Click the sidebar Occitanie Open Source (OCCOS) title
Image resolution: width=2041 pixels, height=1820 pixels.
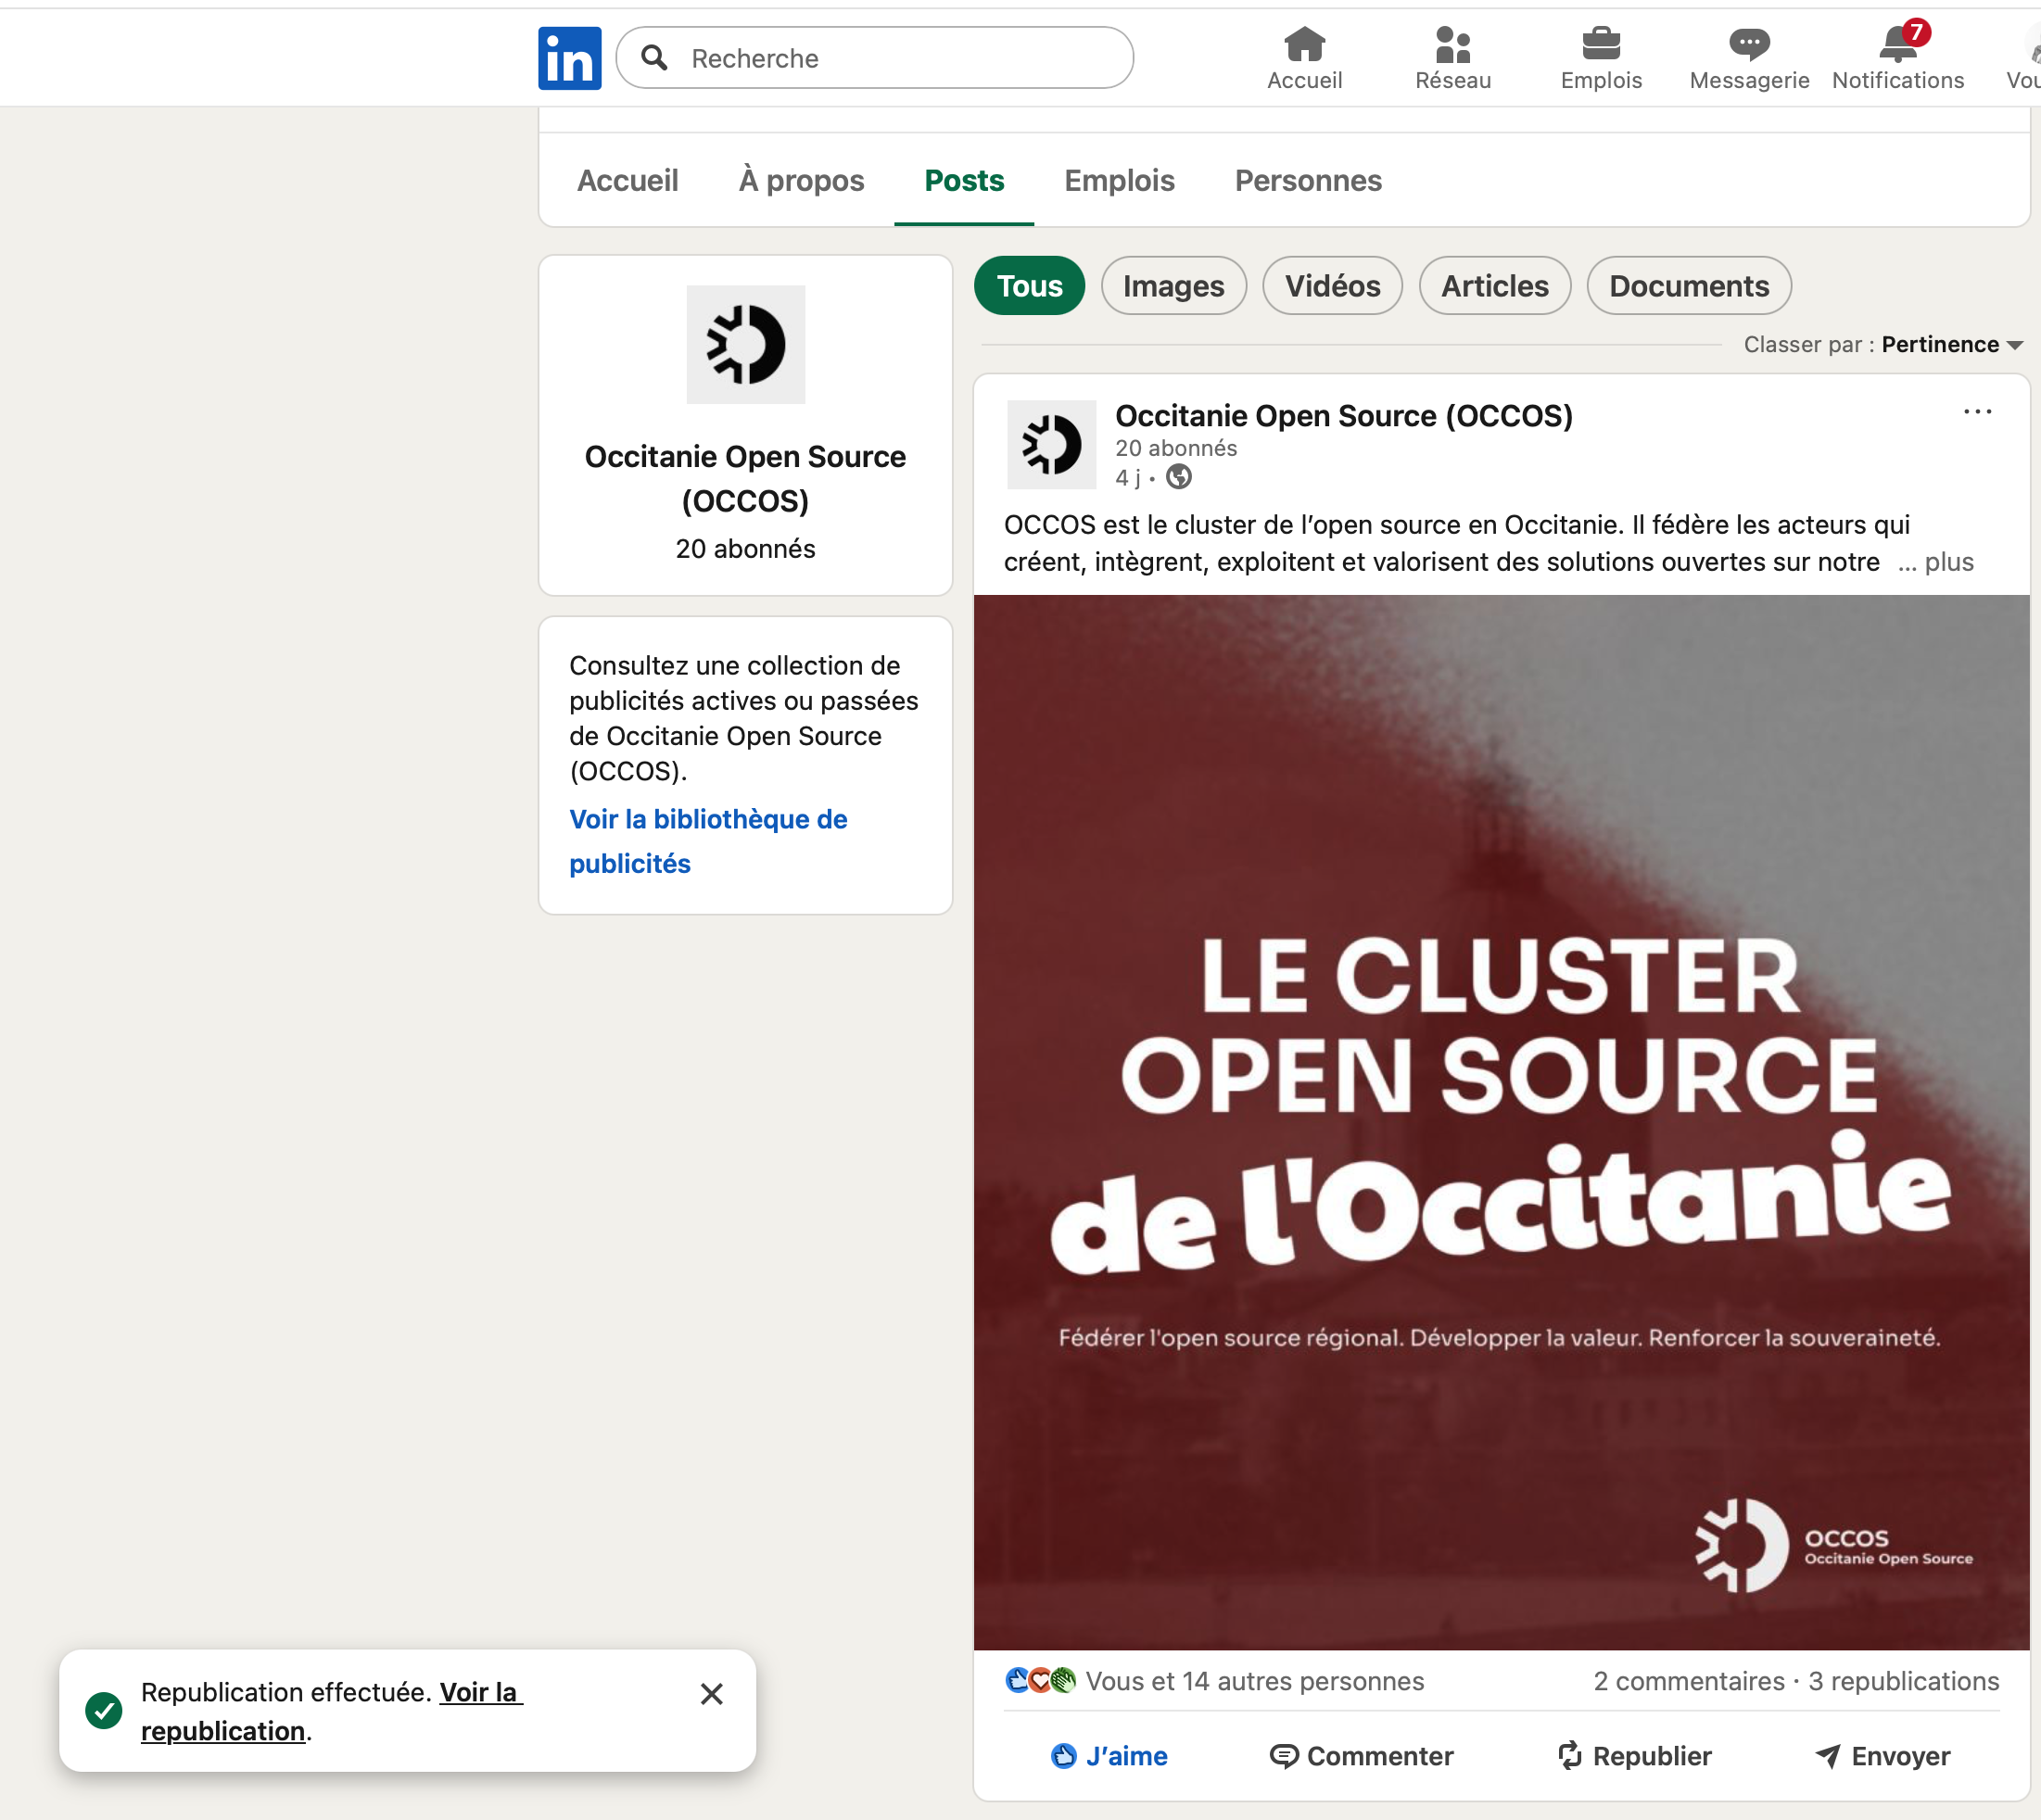click(x=746, y=478)
